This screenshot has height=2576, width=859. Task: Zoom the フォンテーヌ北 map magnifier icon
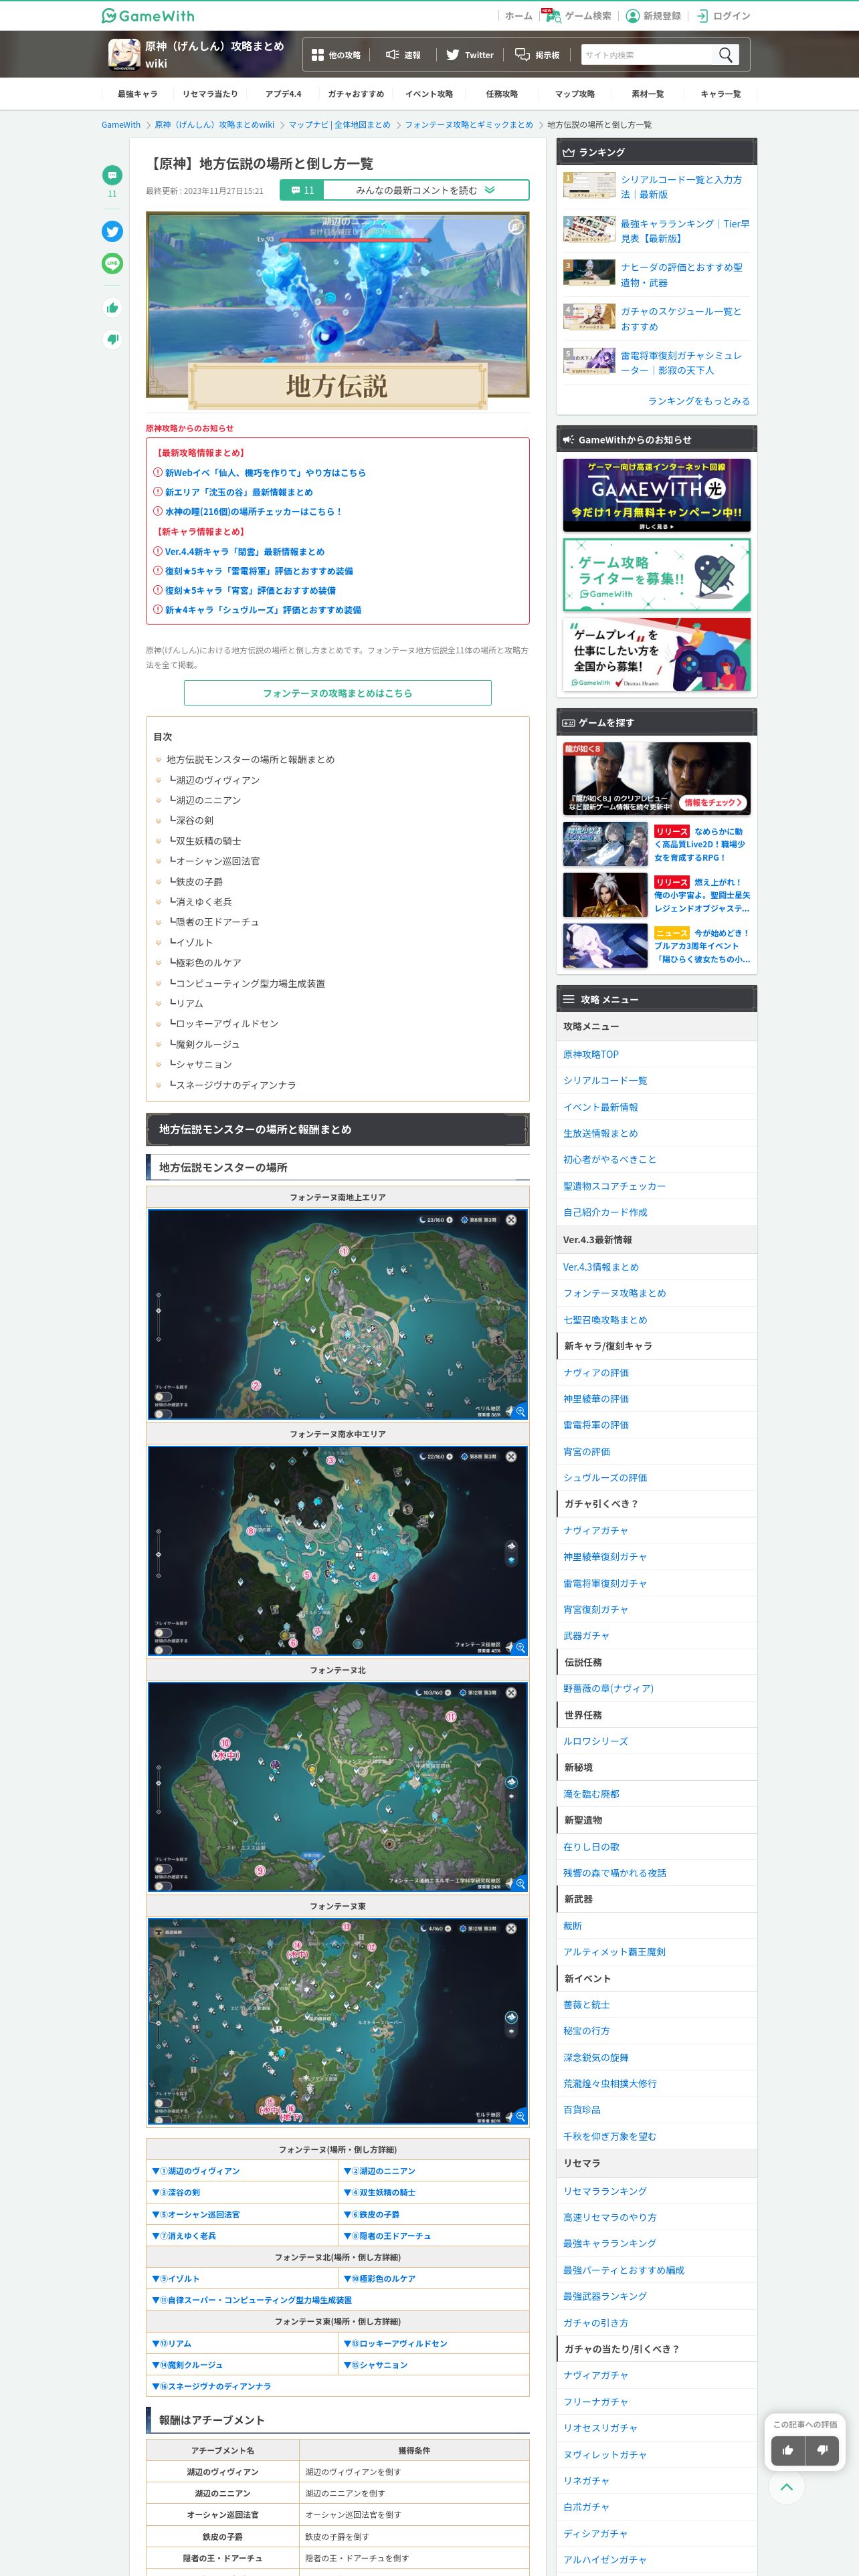[x=520, y=1883]
